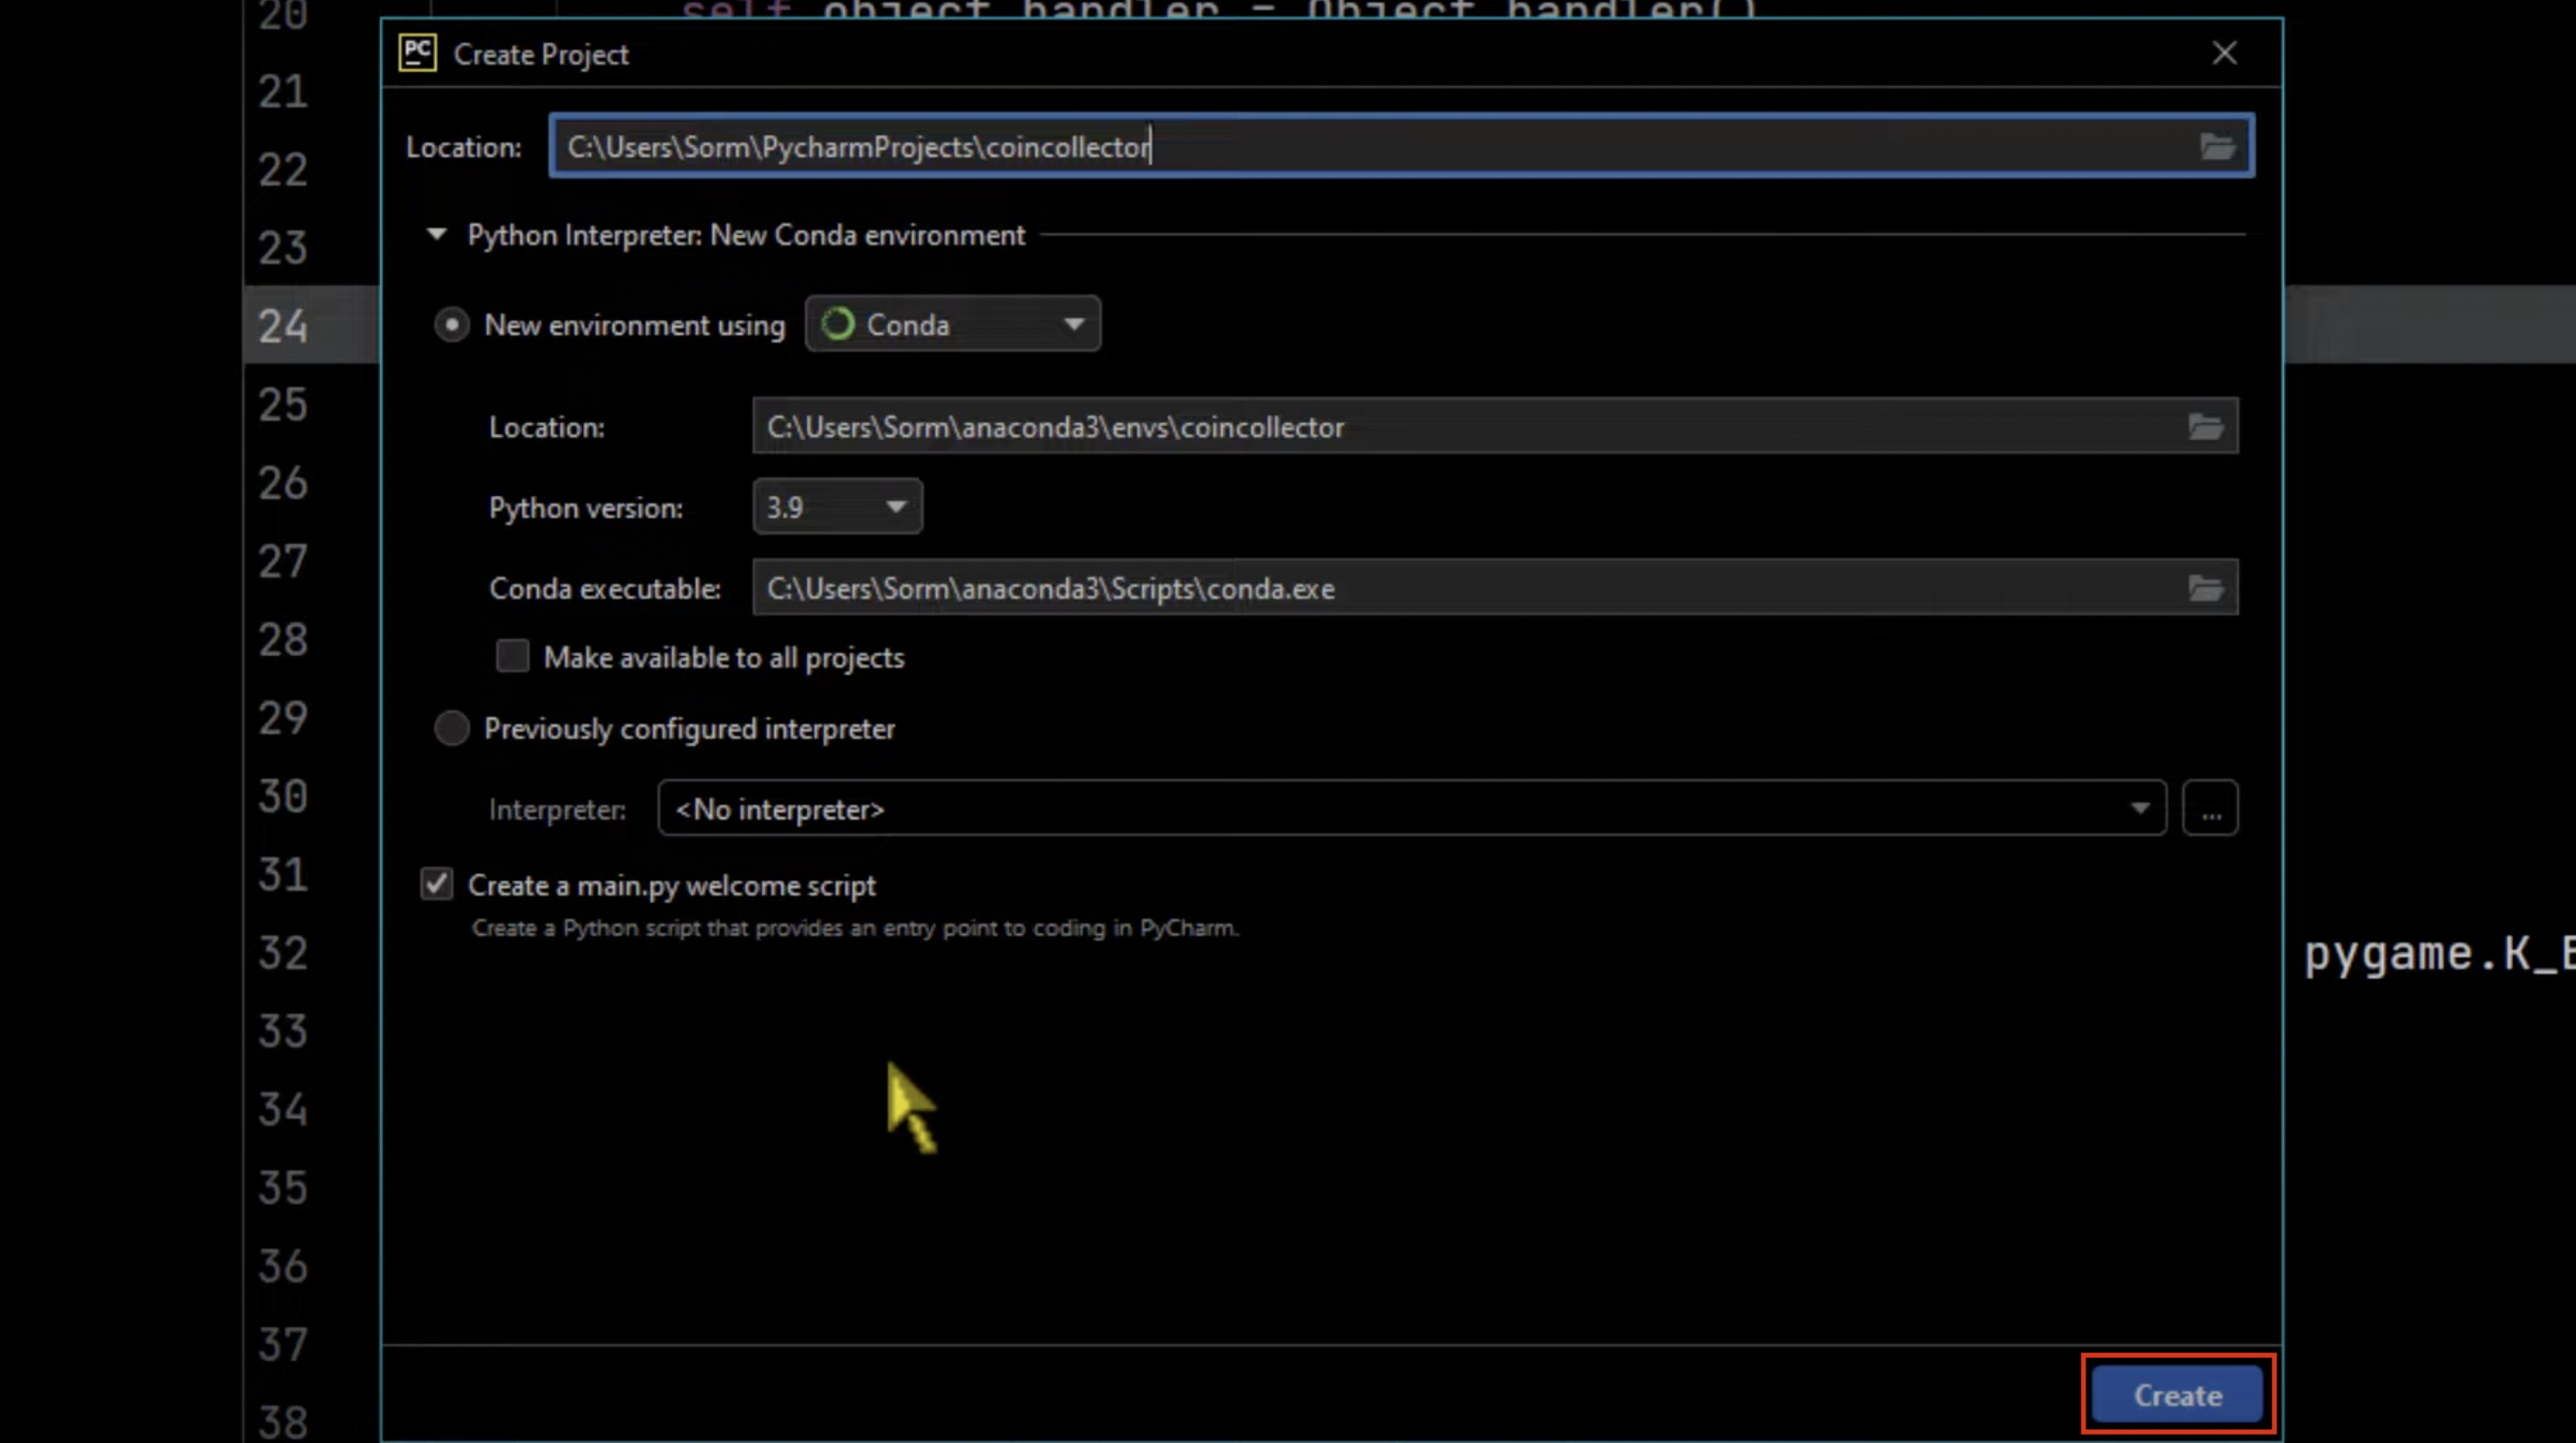The image size is (2576, 1443).
Task: Uncheck Create a main.py welcome script
Action: pyautogui.click(x=436, y=884)
